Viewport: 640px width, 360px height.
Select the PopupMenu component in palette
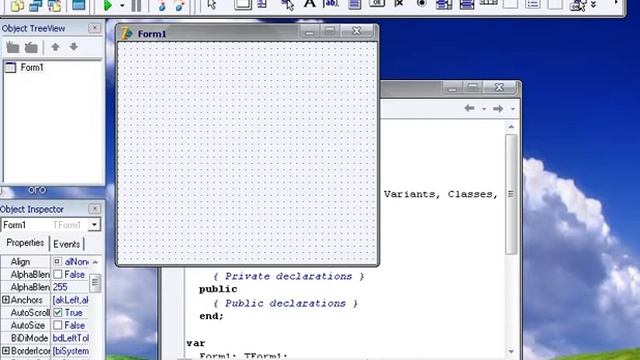287,4
